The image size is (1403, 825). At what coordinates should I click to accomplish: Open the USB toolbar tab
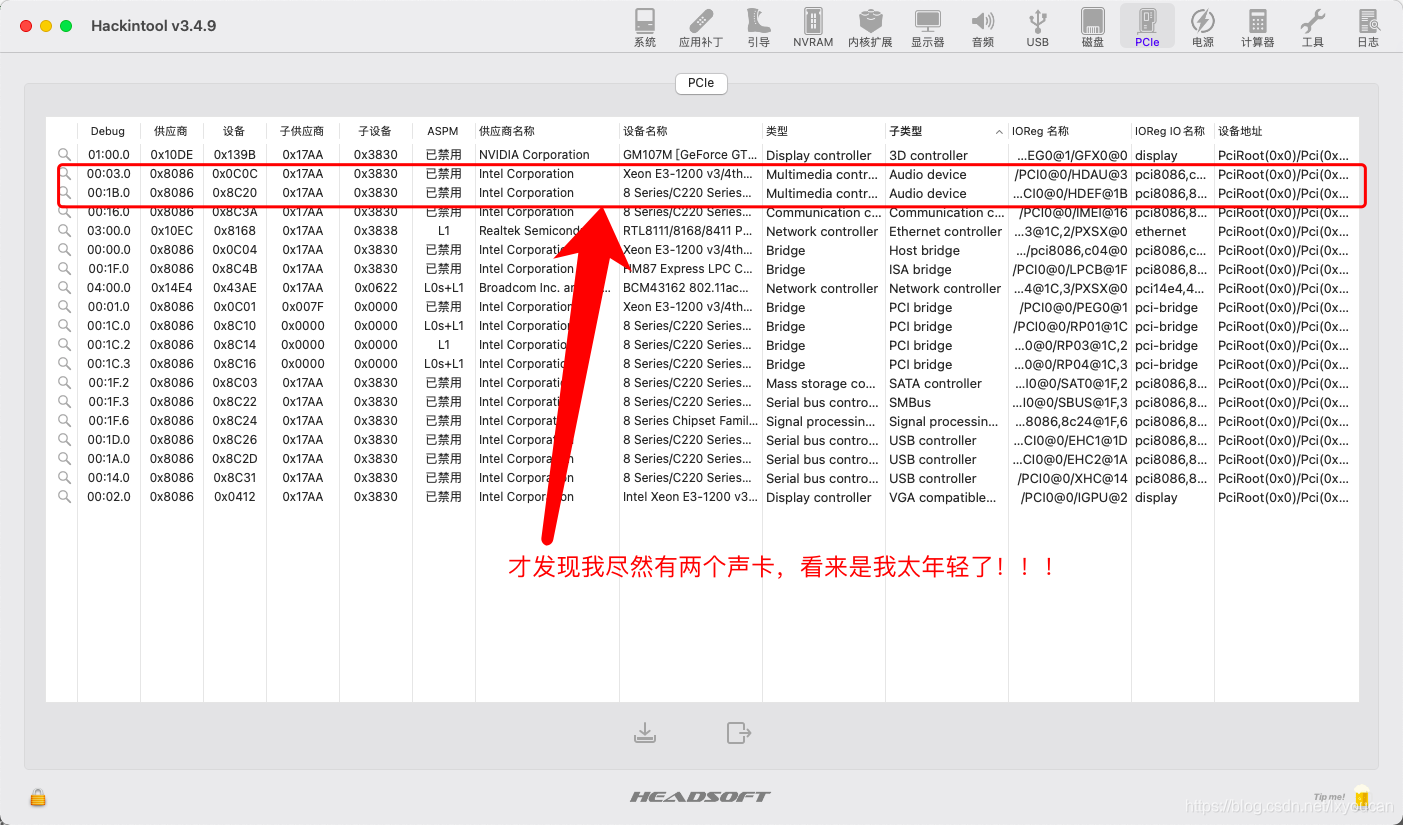point(1038,28)
